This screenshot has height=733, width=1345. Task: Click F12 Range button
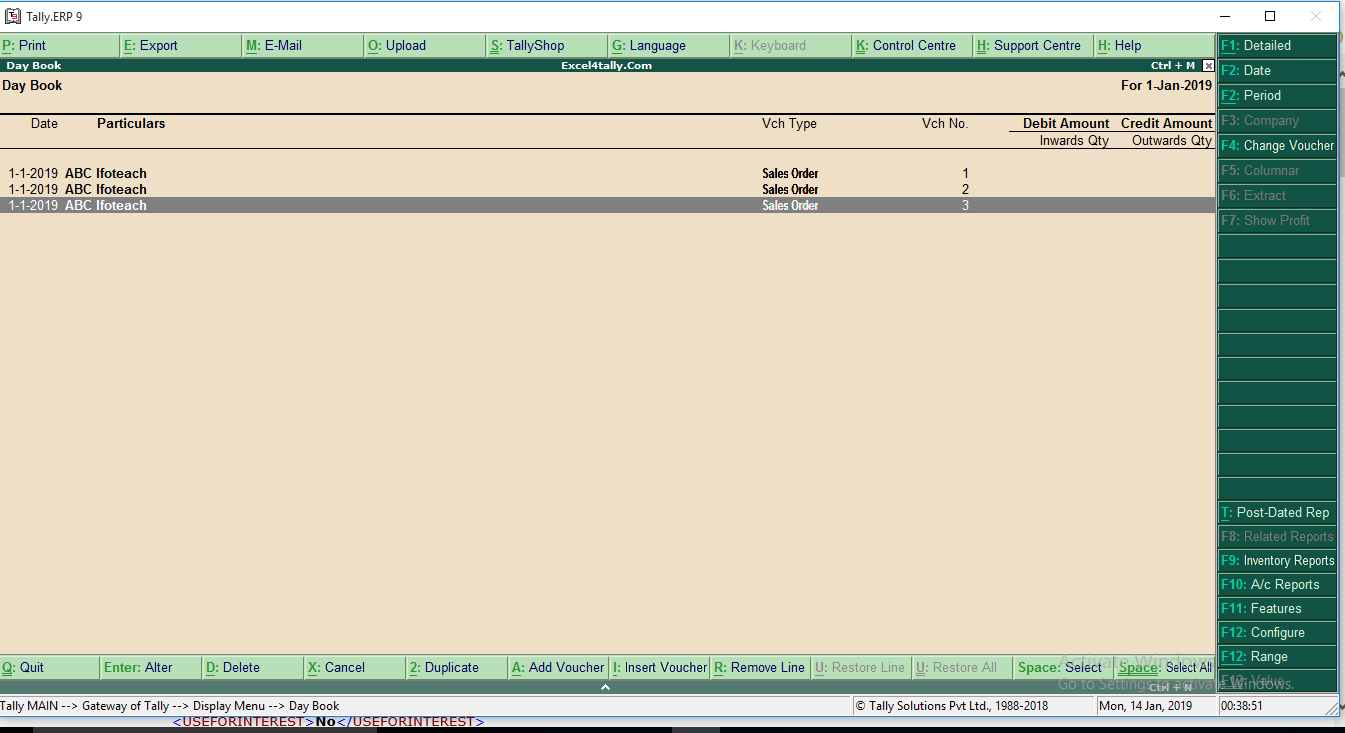[x=1277, y=657]
